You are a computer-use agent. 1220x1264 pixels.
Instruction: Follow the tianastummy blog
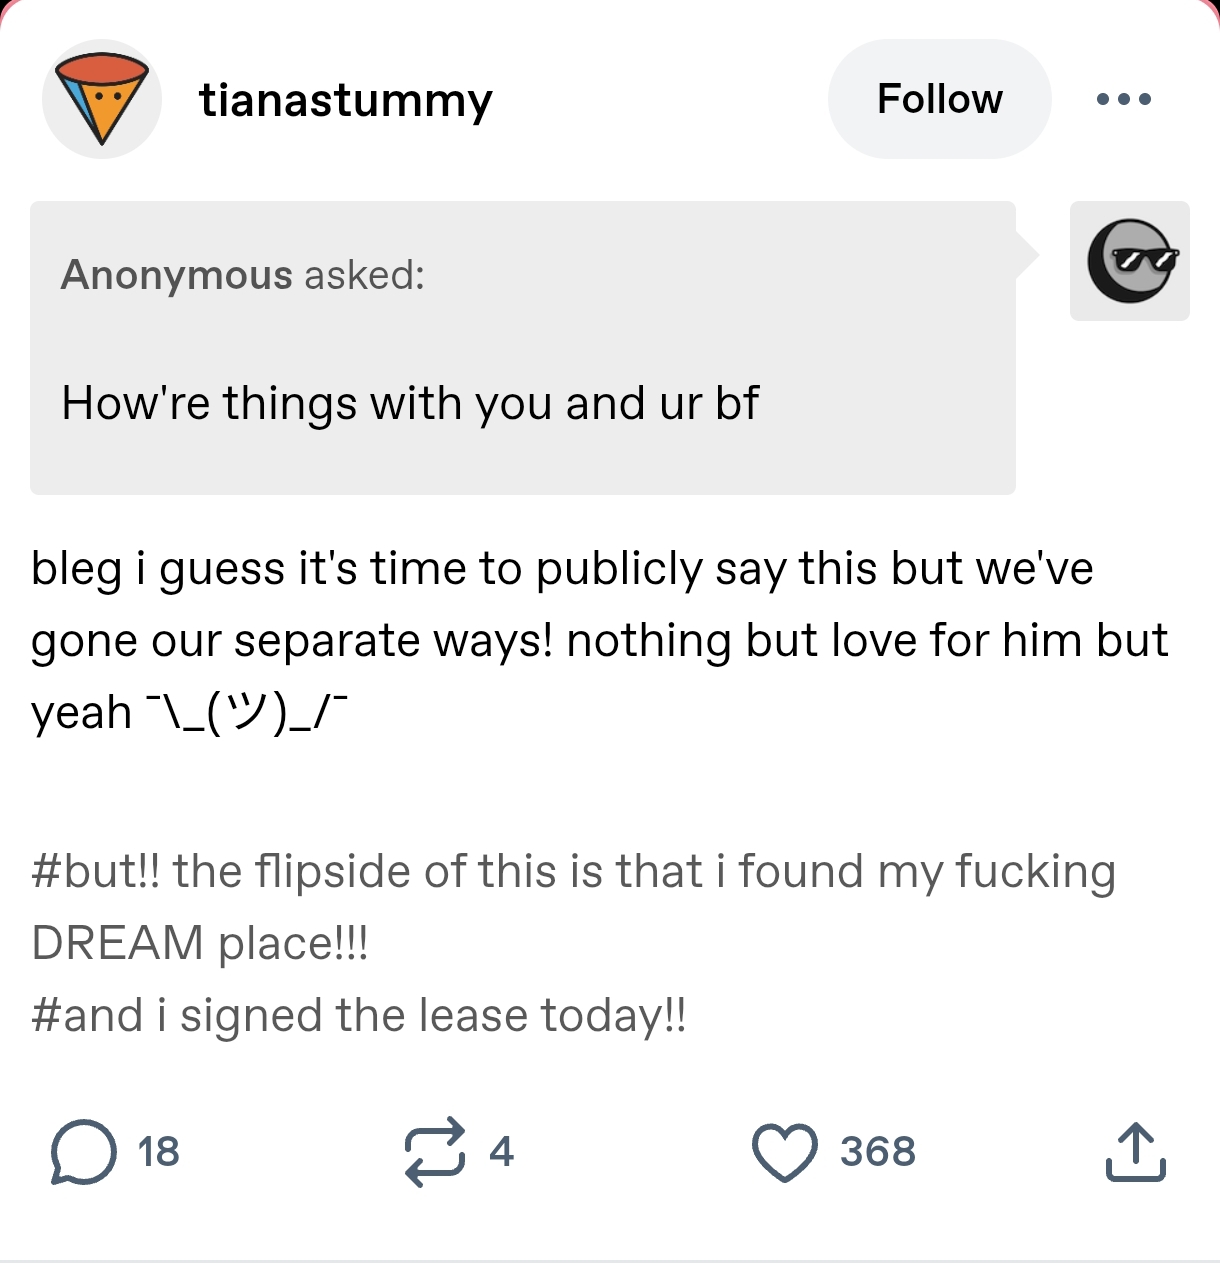(x=939, y=99)
